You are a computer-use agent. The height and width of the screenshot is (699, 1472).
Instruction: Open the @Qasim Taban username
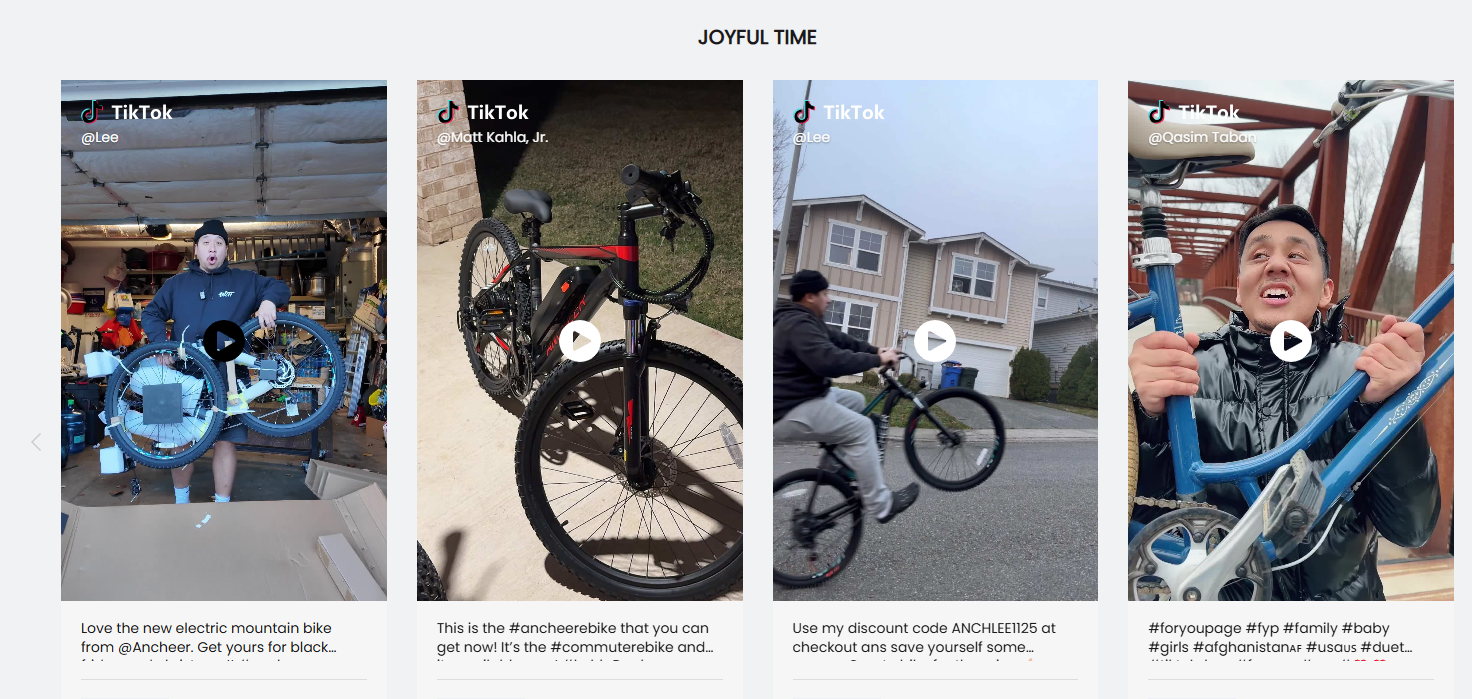[1201, 137]
